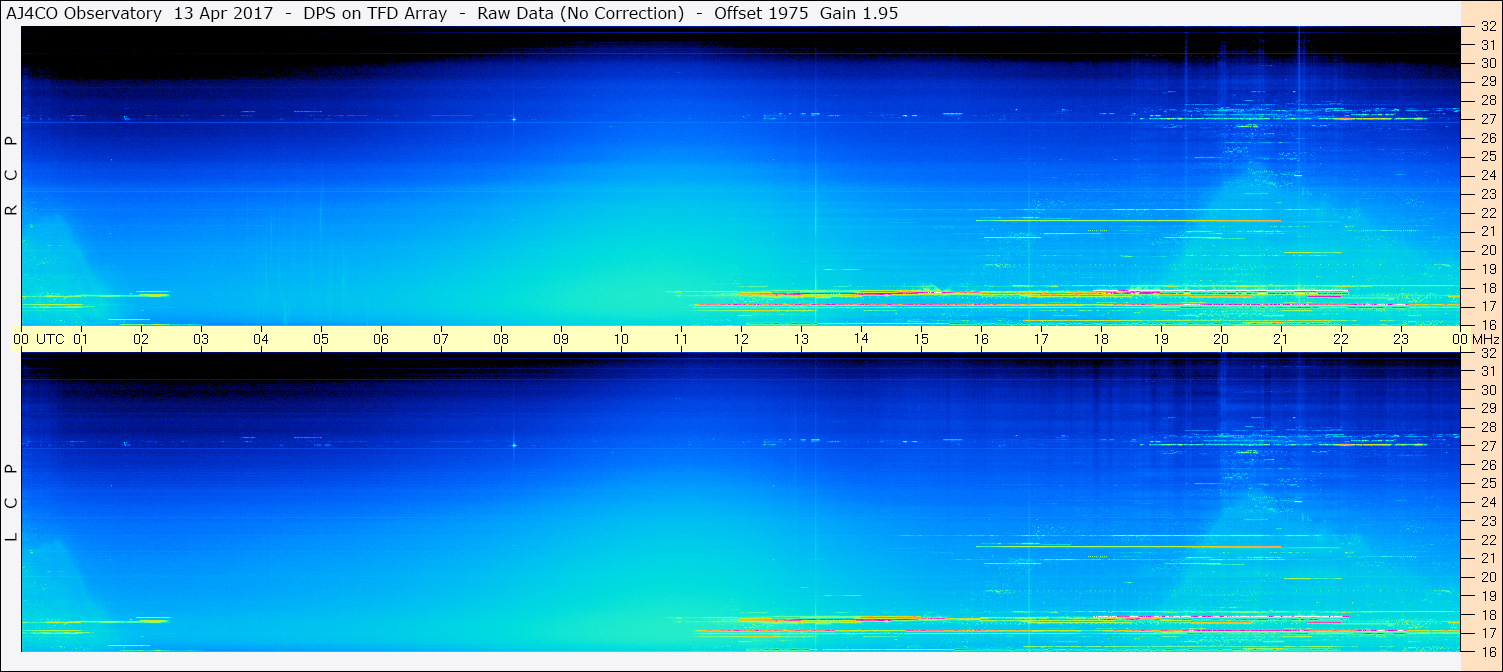Pick the 06 hour time marker
The width and height of the screenshot is (1503, 672).
[381, 339]
